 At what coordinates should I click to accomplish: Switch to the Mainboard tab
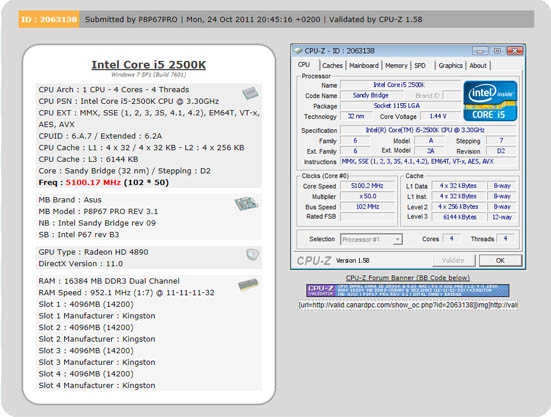(364, 66)
